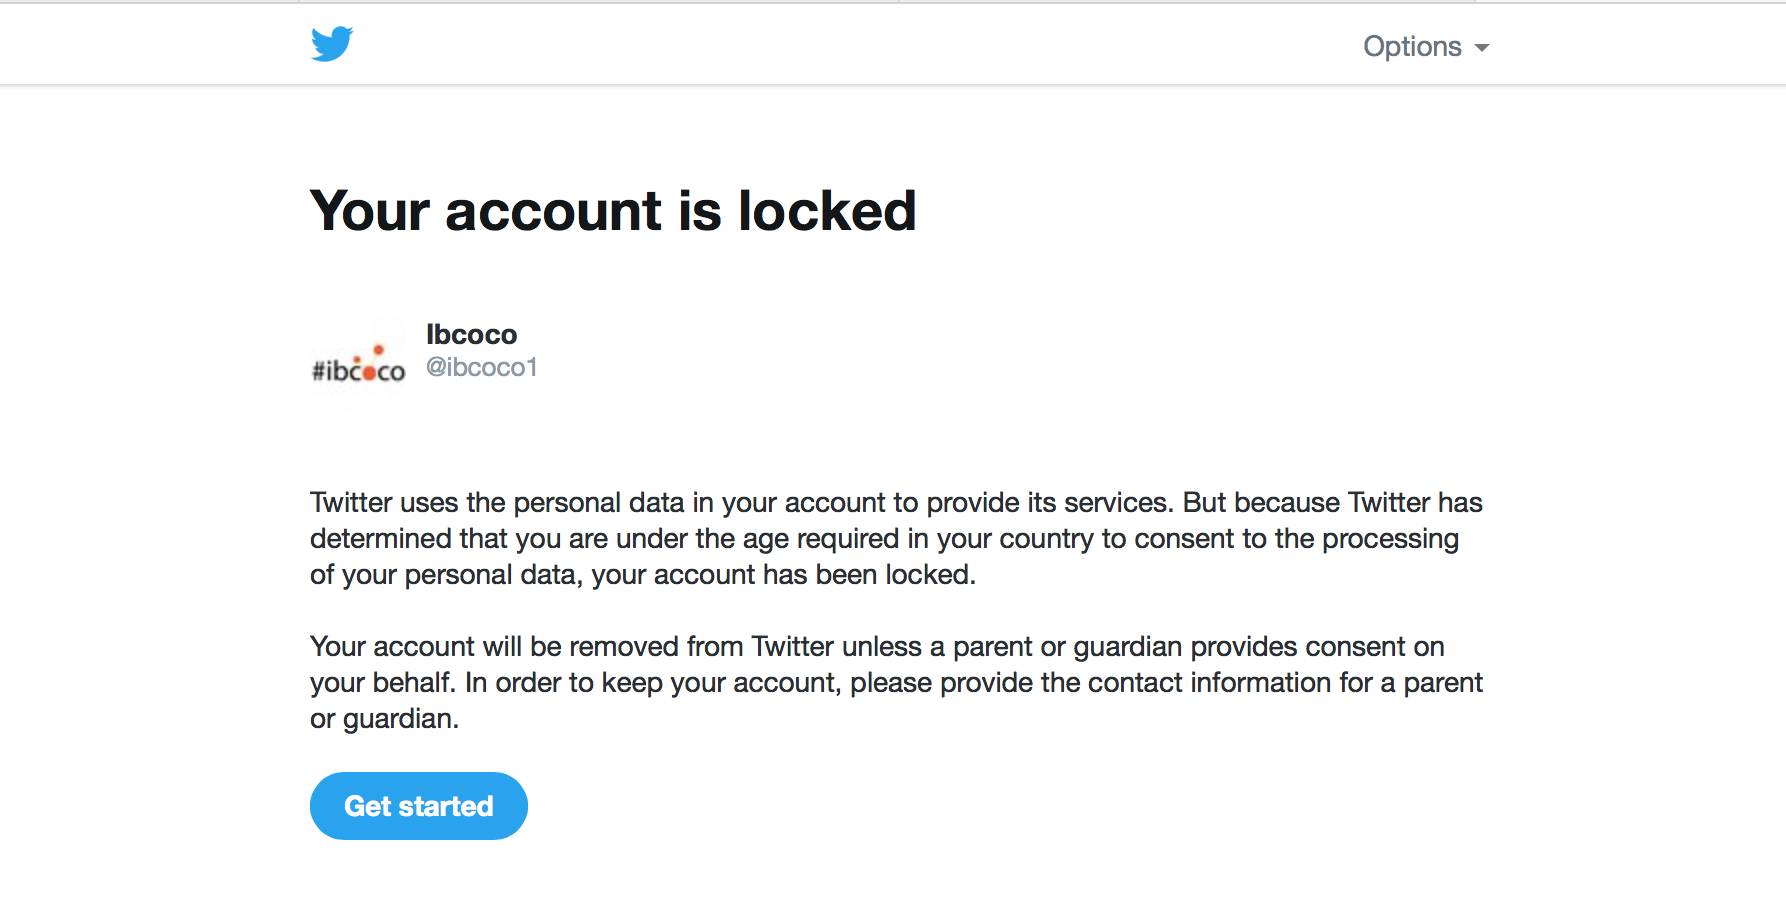Click the Twitter bird logo

332,44
